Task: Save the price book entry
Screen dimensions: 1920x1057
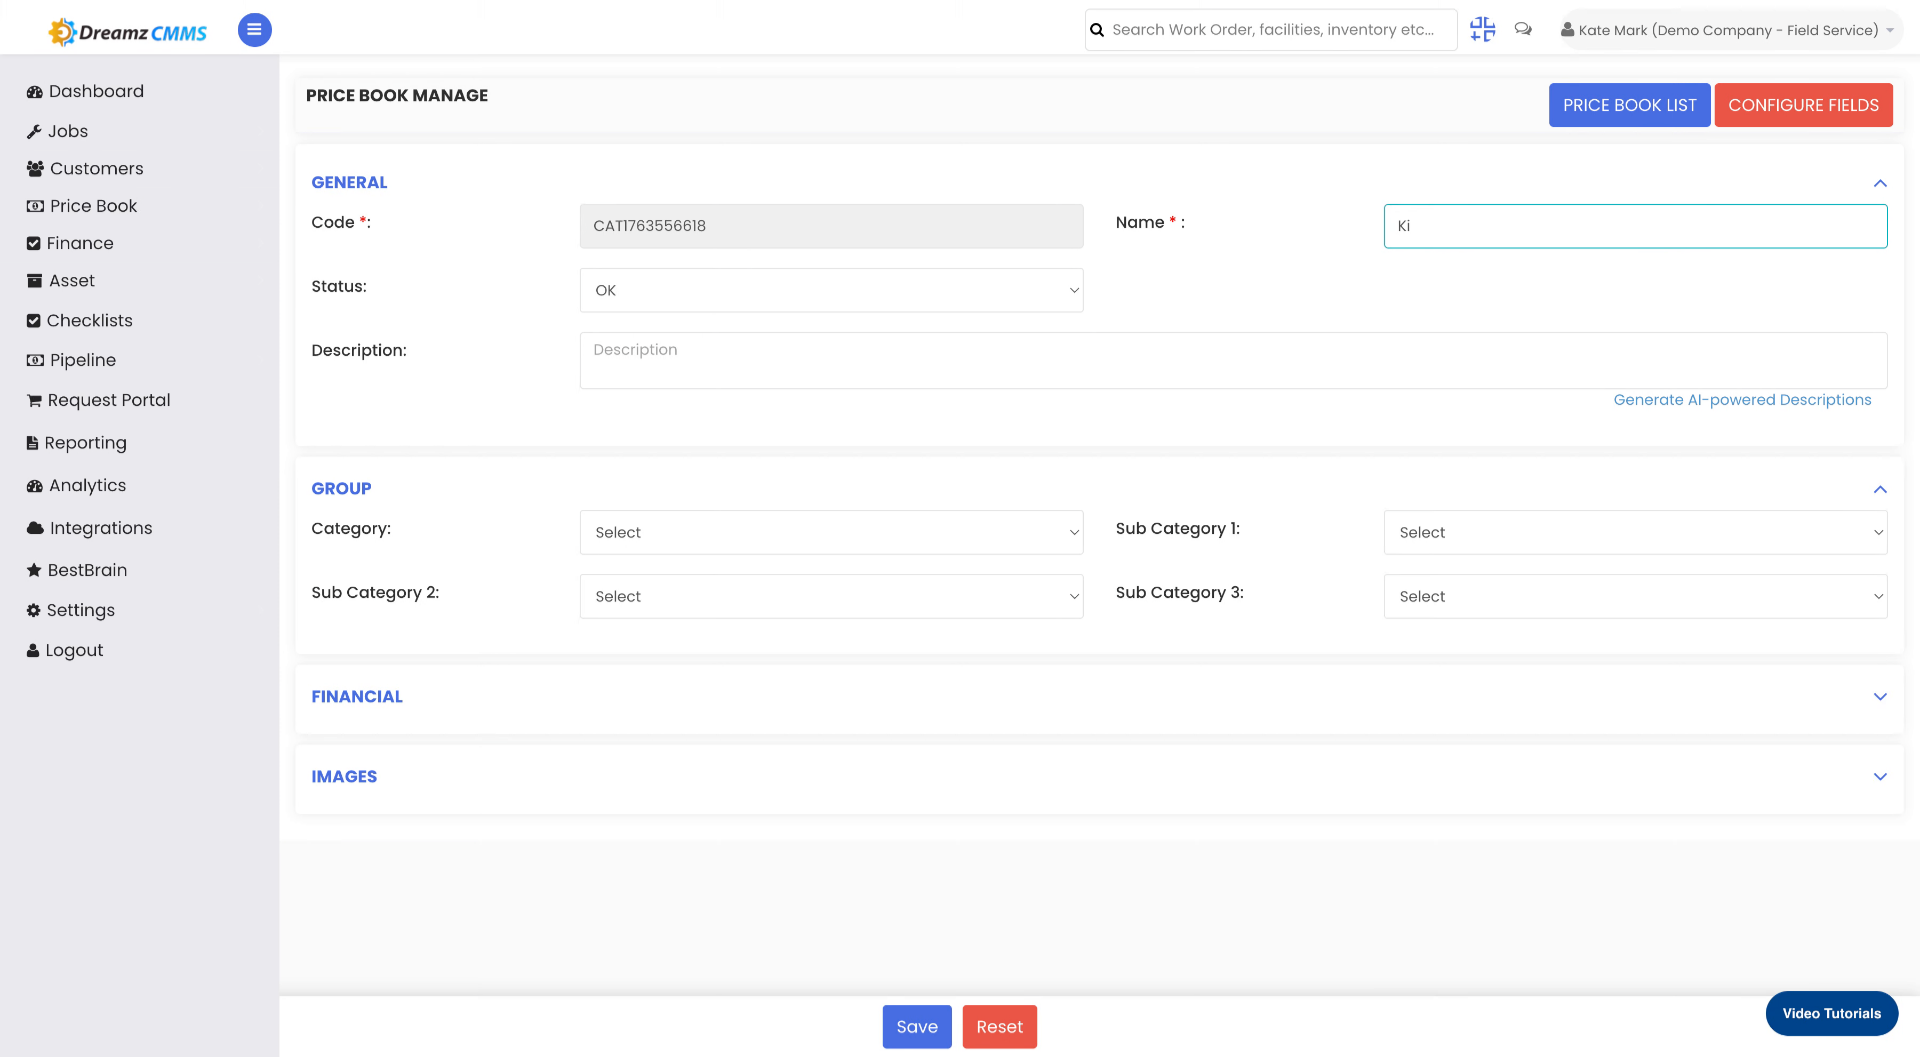Action: point(917,1027)
